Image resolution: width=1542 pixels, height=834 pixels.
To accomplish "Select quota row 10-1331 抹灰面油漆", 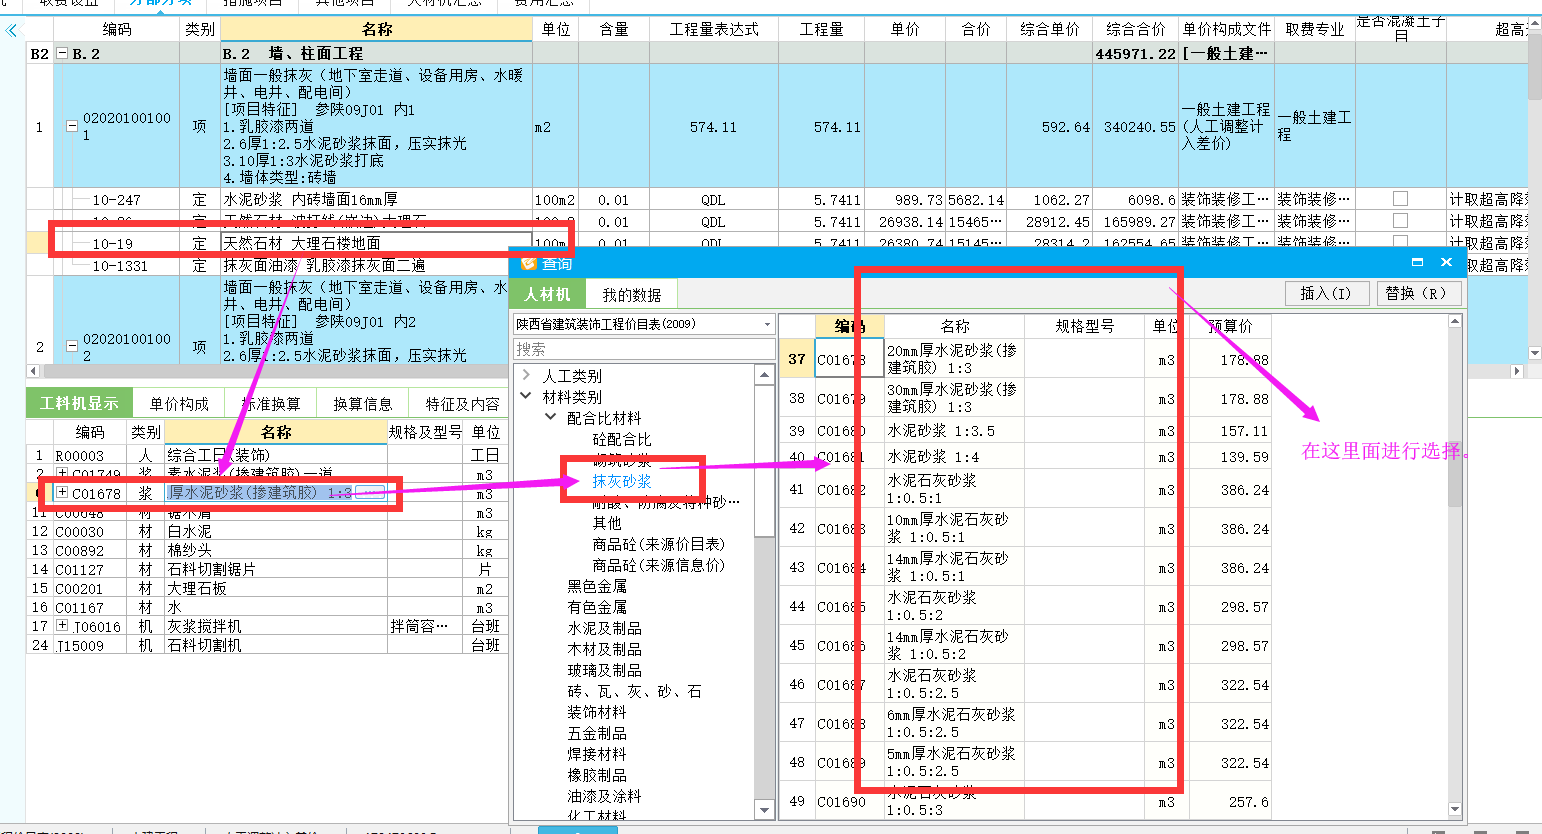I will point(268,265).
